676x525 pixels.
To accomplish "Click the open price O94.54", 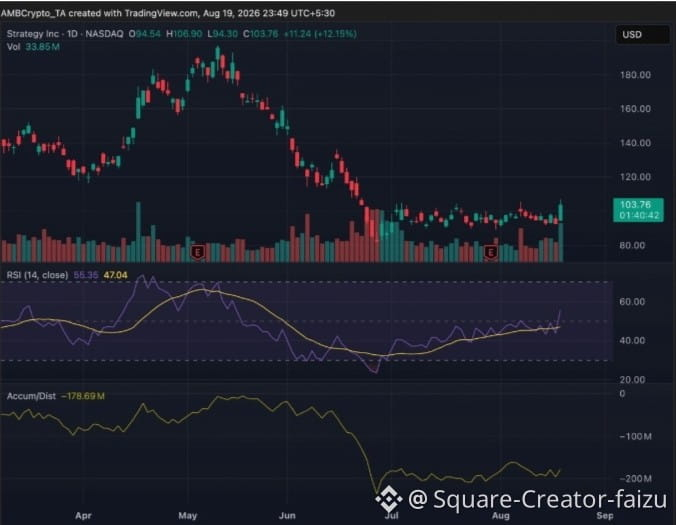I will click(x=145, y=34).
